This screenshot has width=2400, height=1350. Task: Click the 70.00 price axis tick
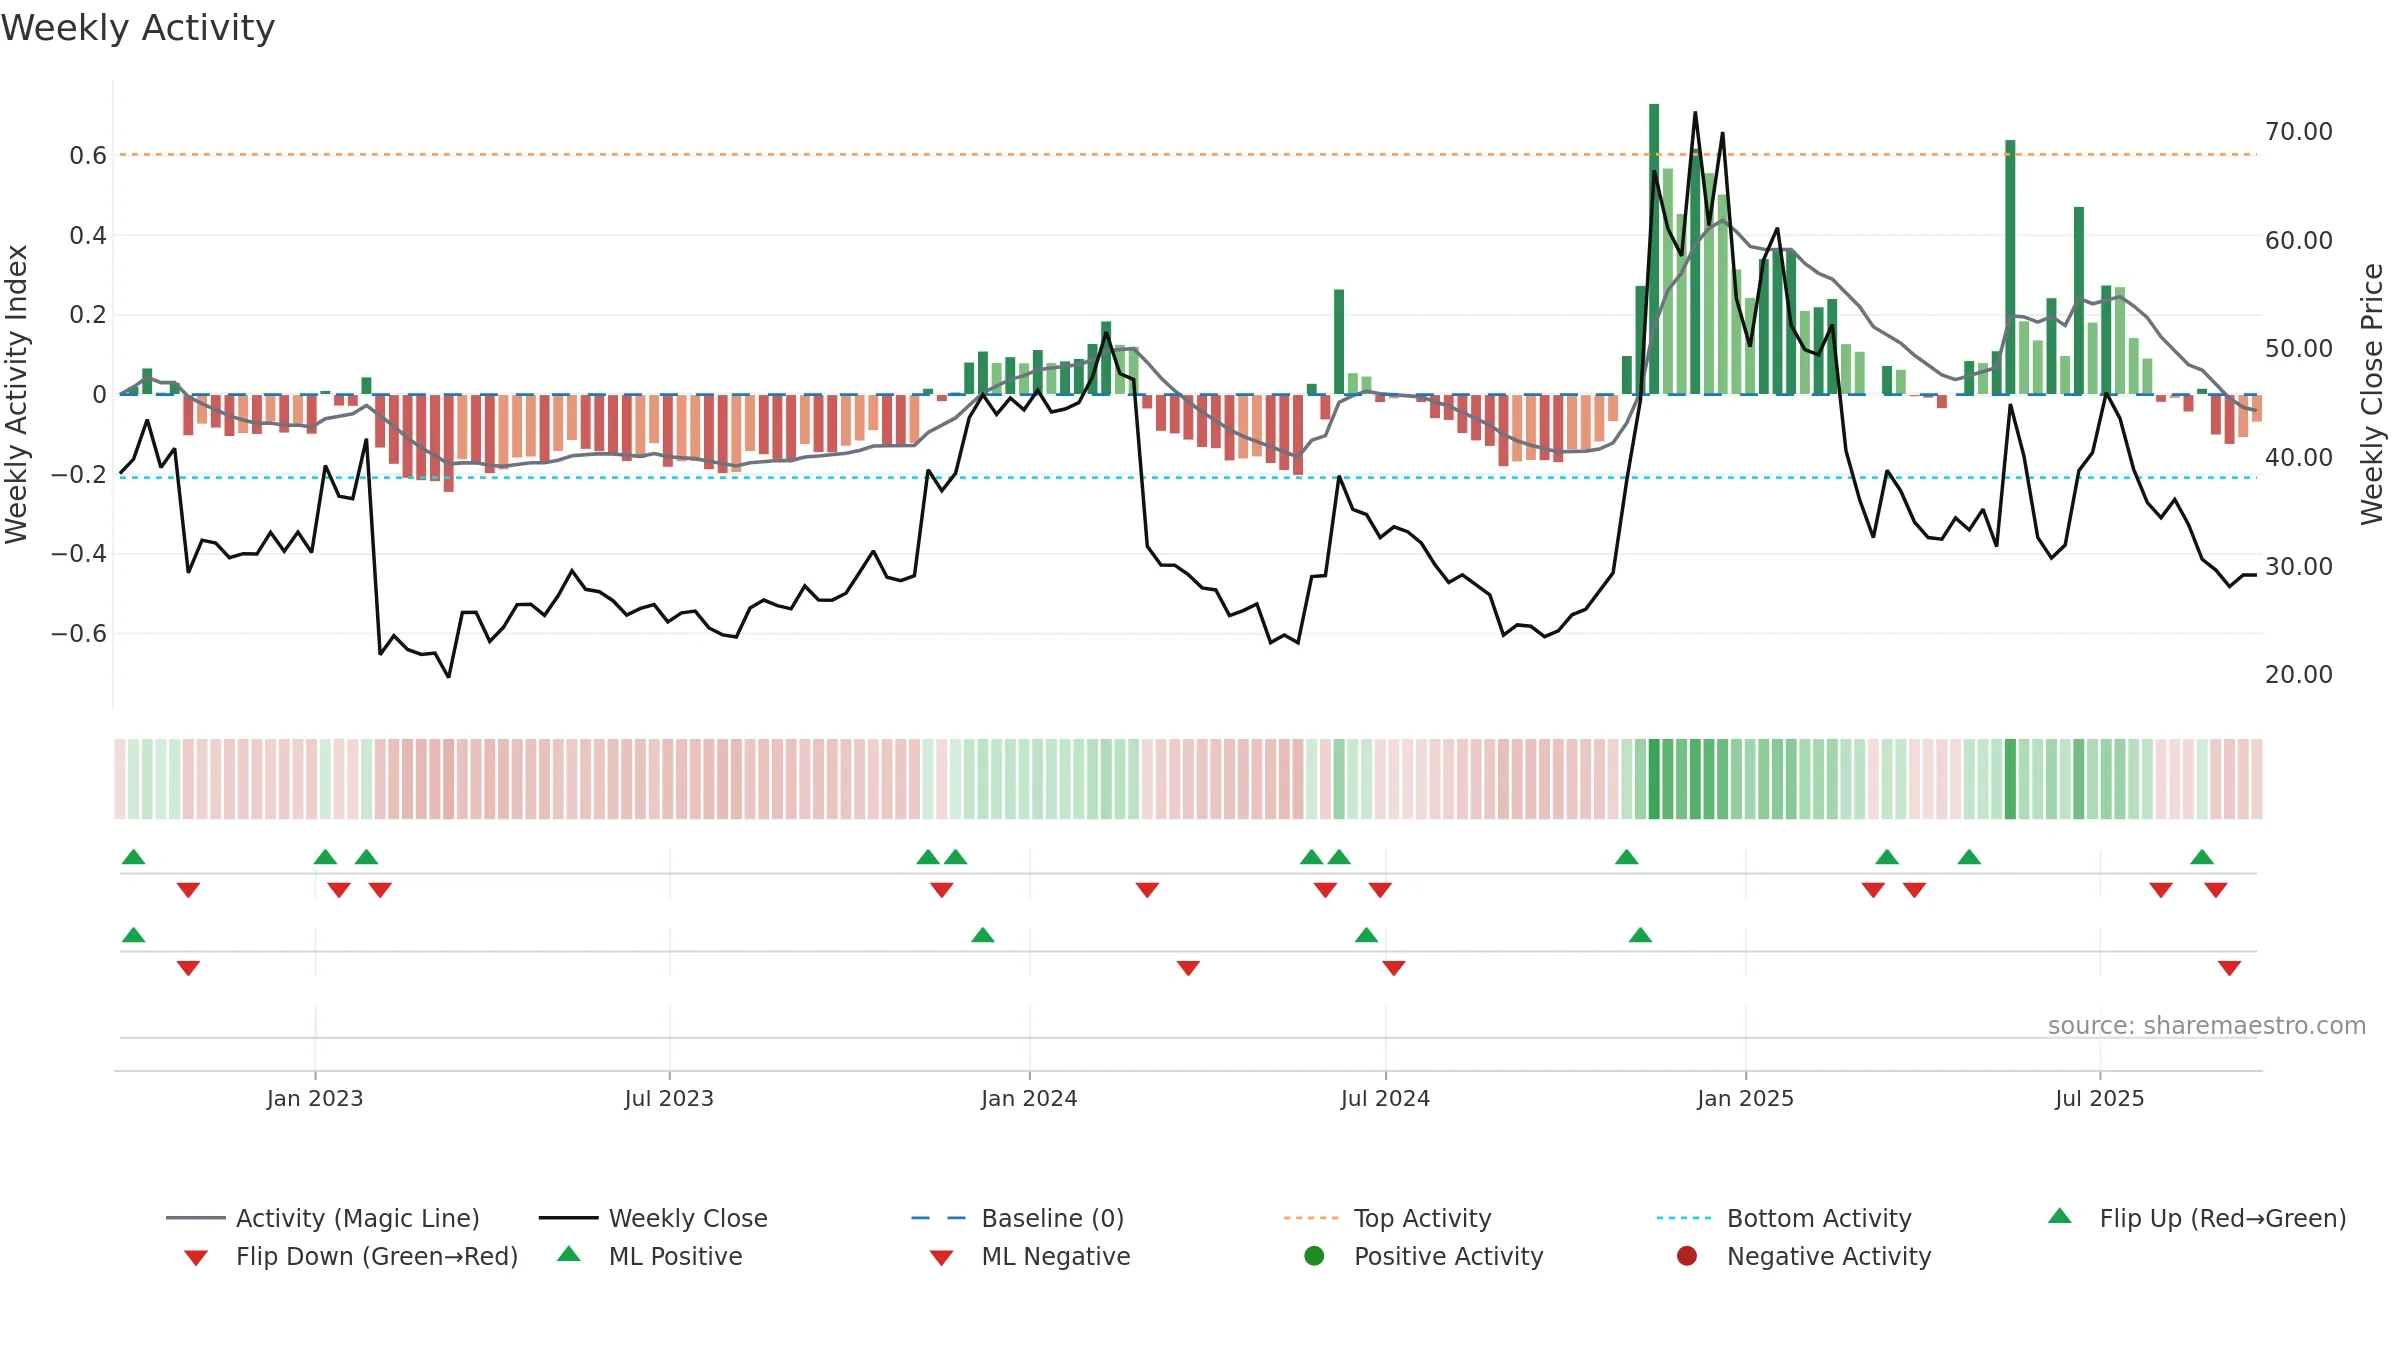(2299, 132)
